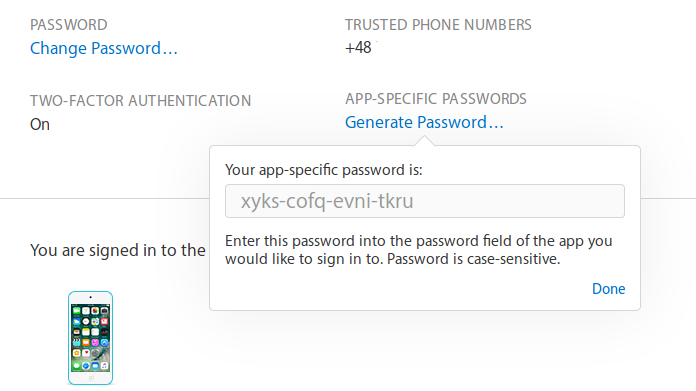Click the TWO-FACTOR AUTHENTICATION heading
This screenshot has height=391, width=696.
(x=140, y=101)
